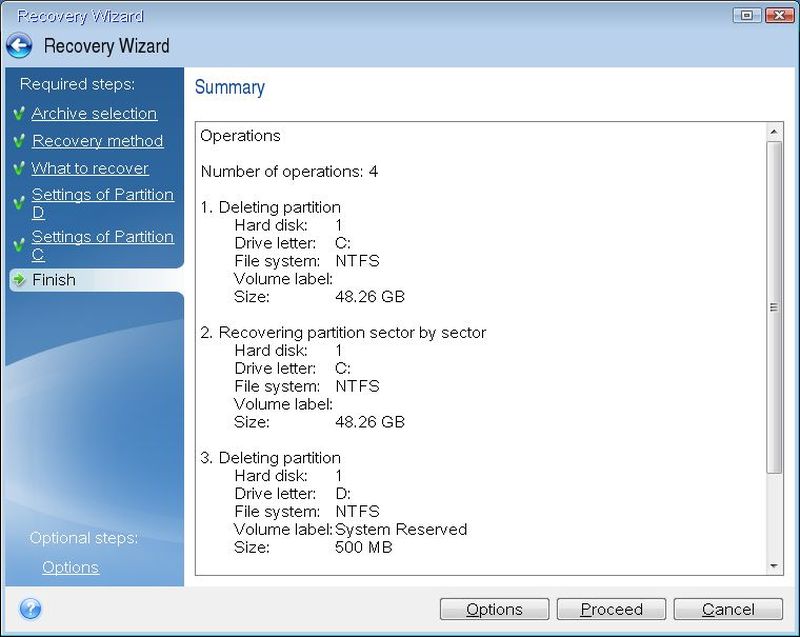The image size is (800, 637).
Task: Open the Recovery method step
Action: [x=97, y=141]
